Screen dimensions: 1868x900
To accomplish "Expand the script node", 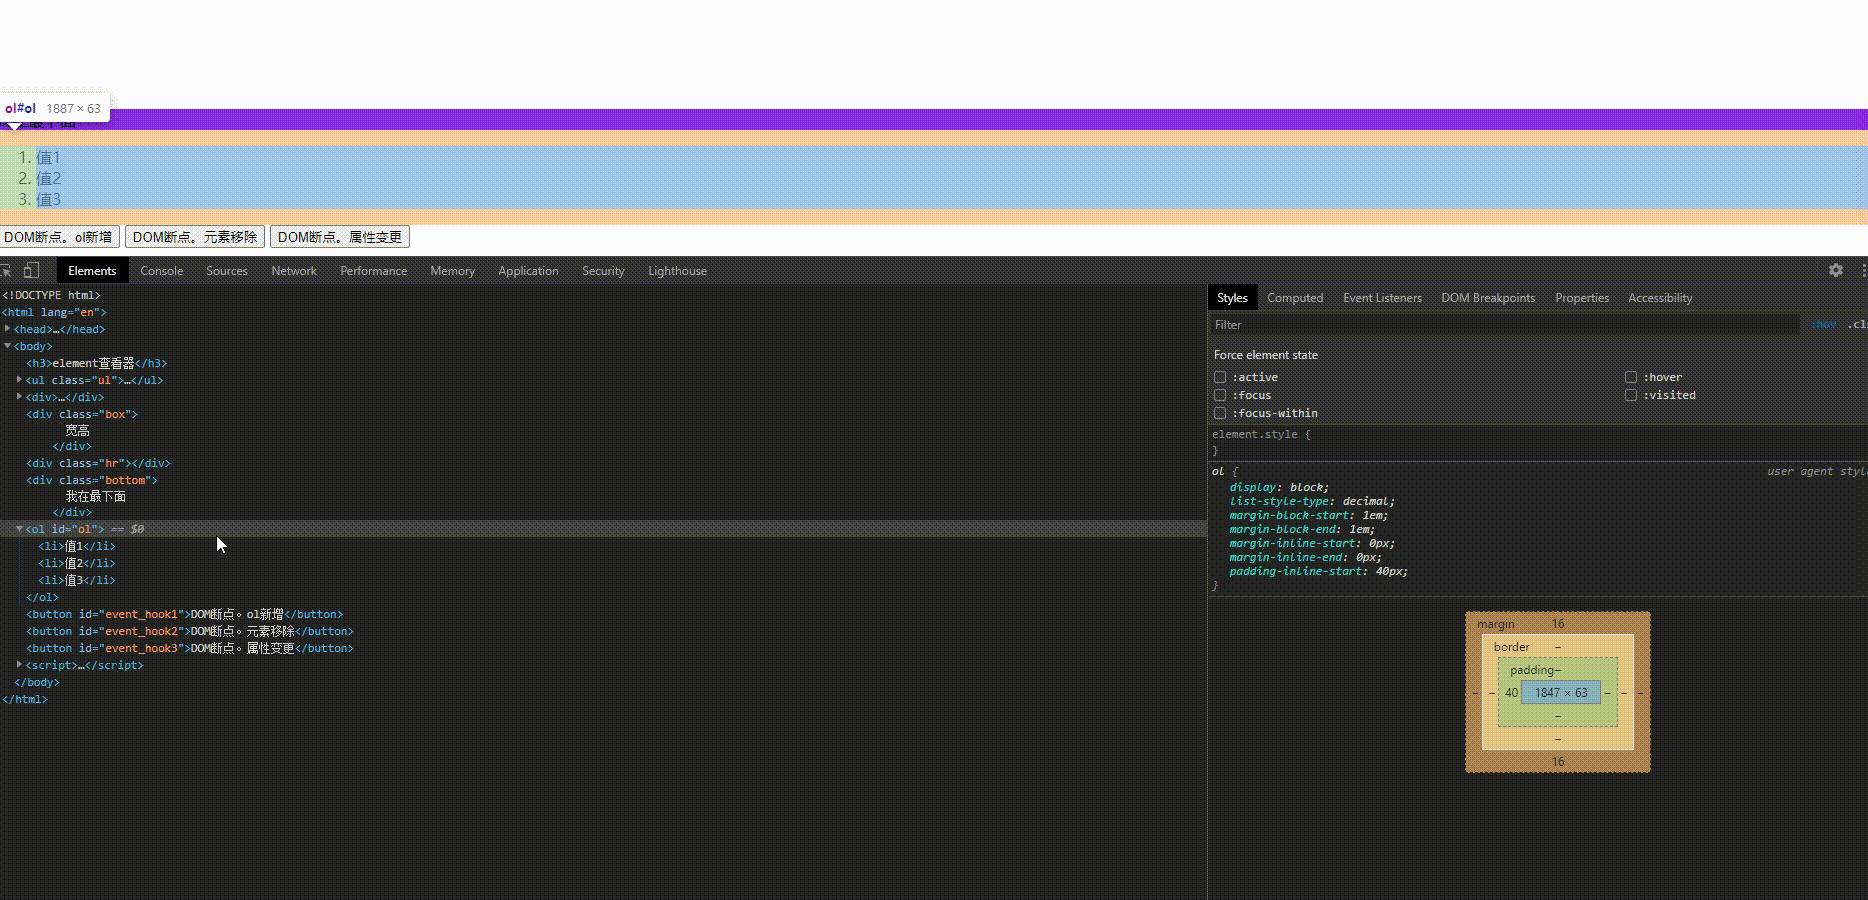I will [19, 664].
